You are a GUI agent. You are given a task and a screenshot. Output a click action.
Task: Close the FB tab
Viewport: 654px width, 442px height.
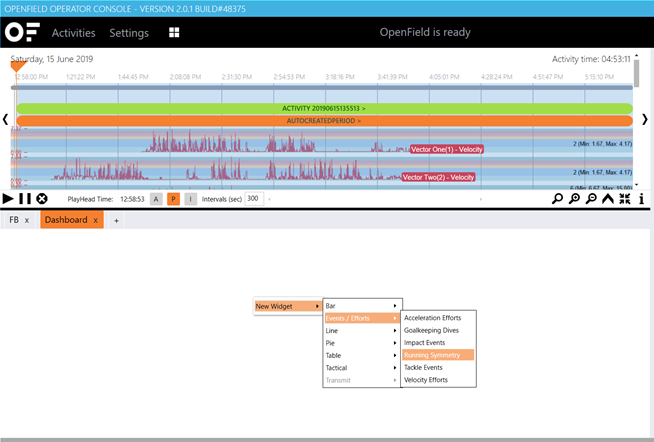pyautogui.click(x=27, y=220)
